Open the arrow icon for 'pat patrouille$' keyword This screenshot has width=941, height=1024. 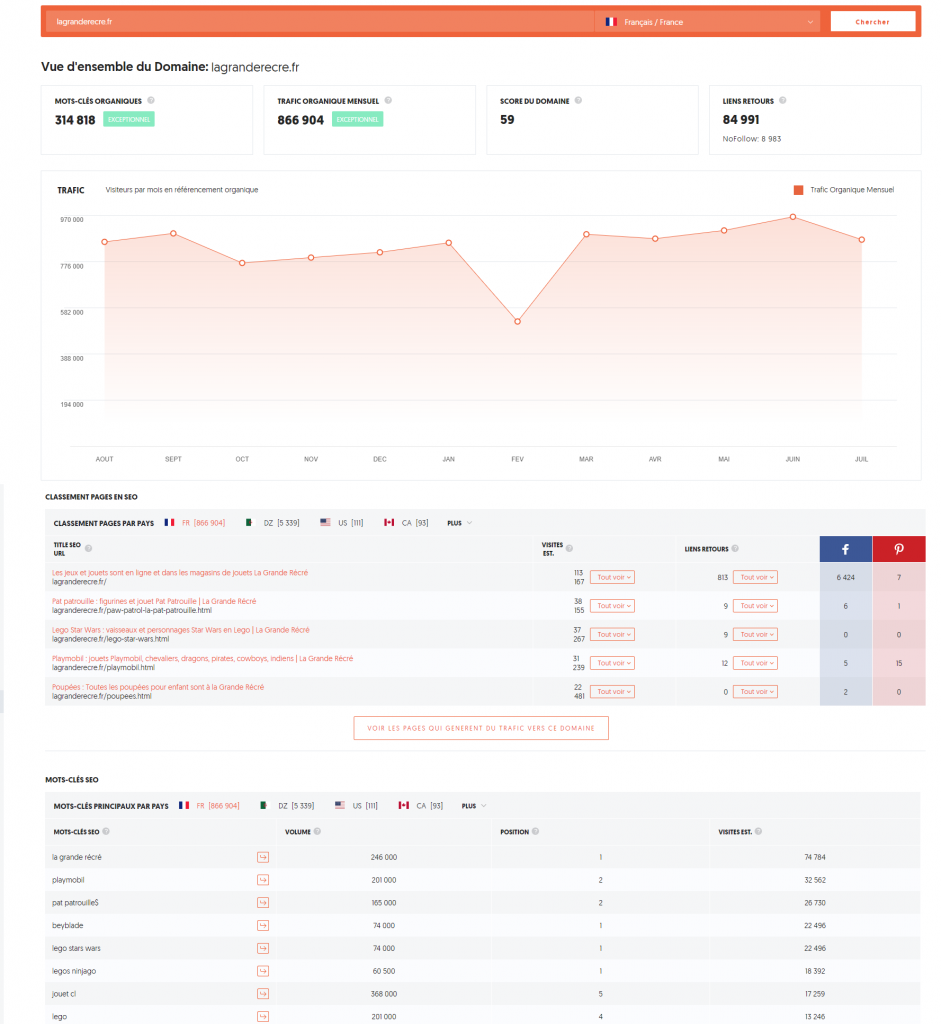coord(263,903)
